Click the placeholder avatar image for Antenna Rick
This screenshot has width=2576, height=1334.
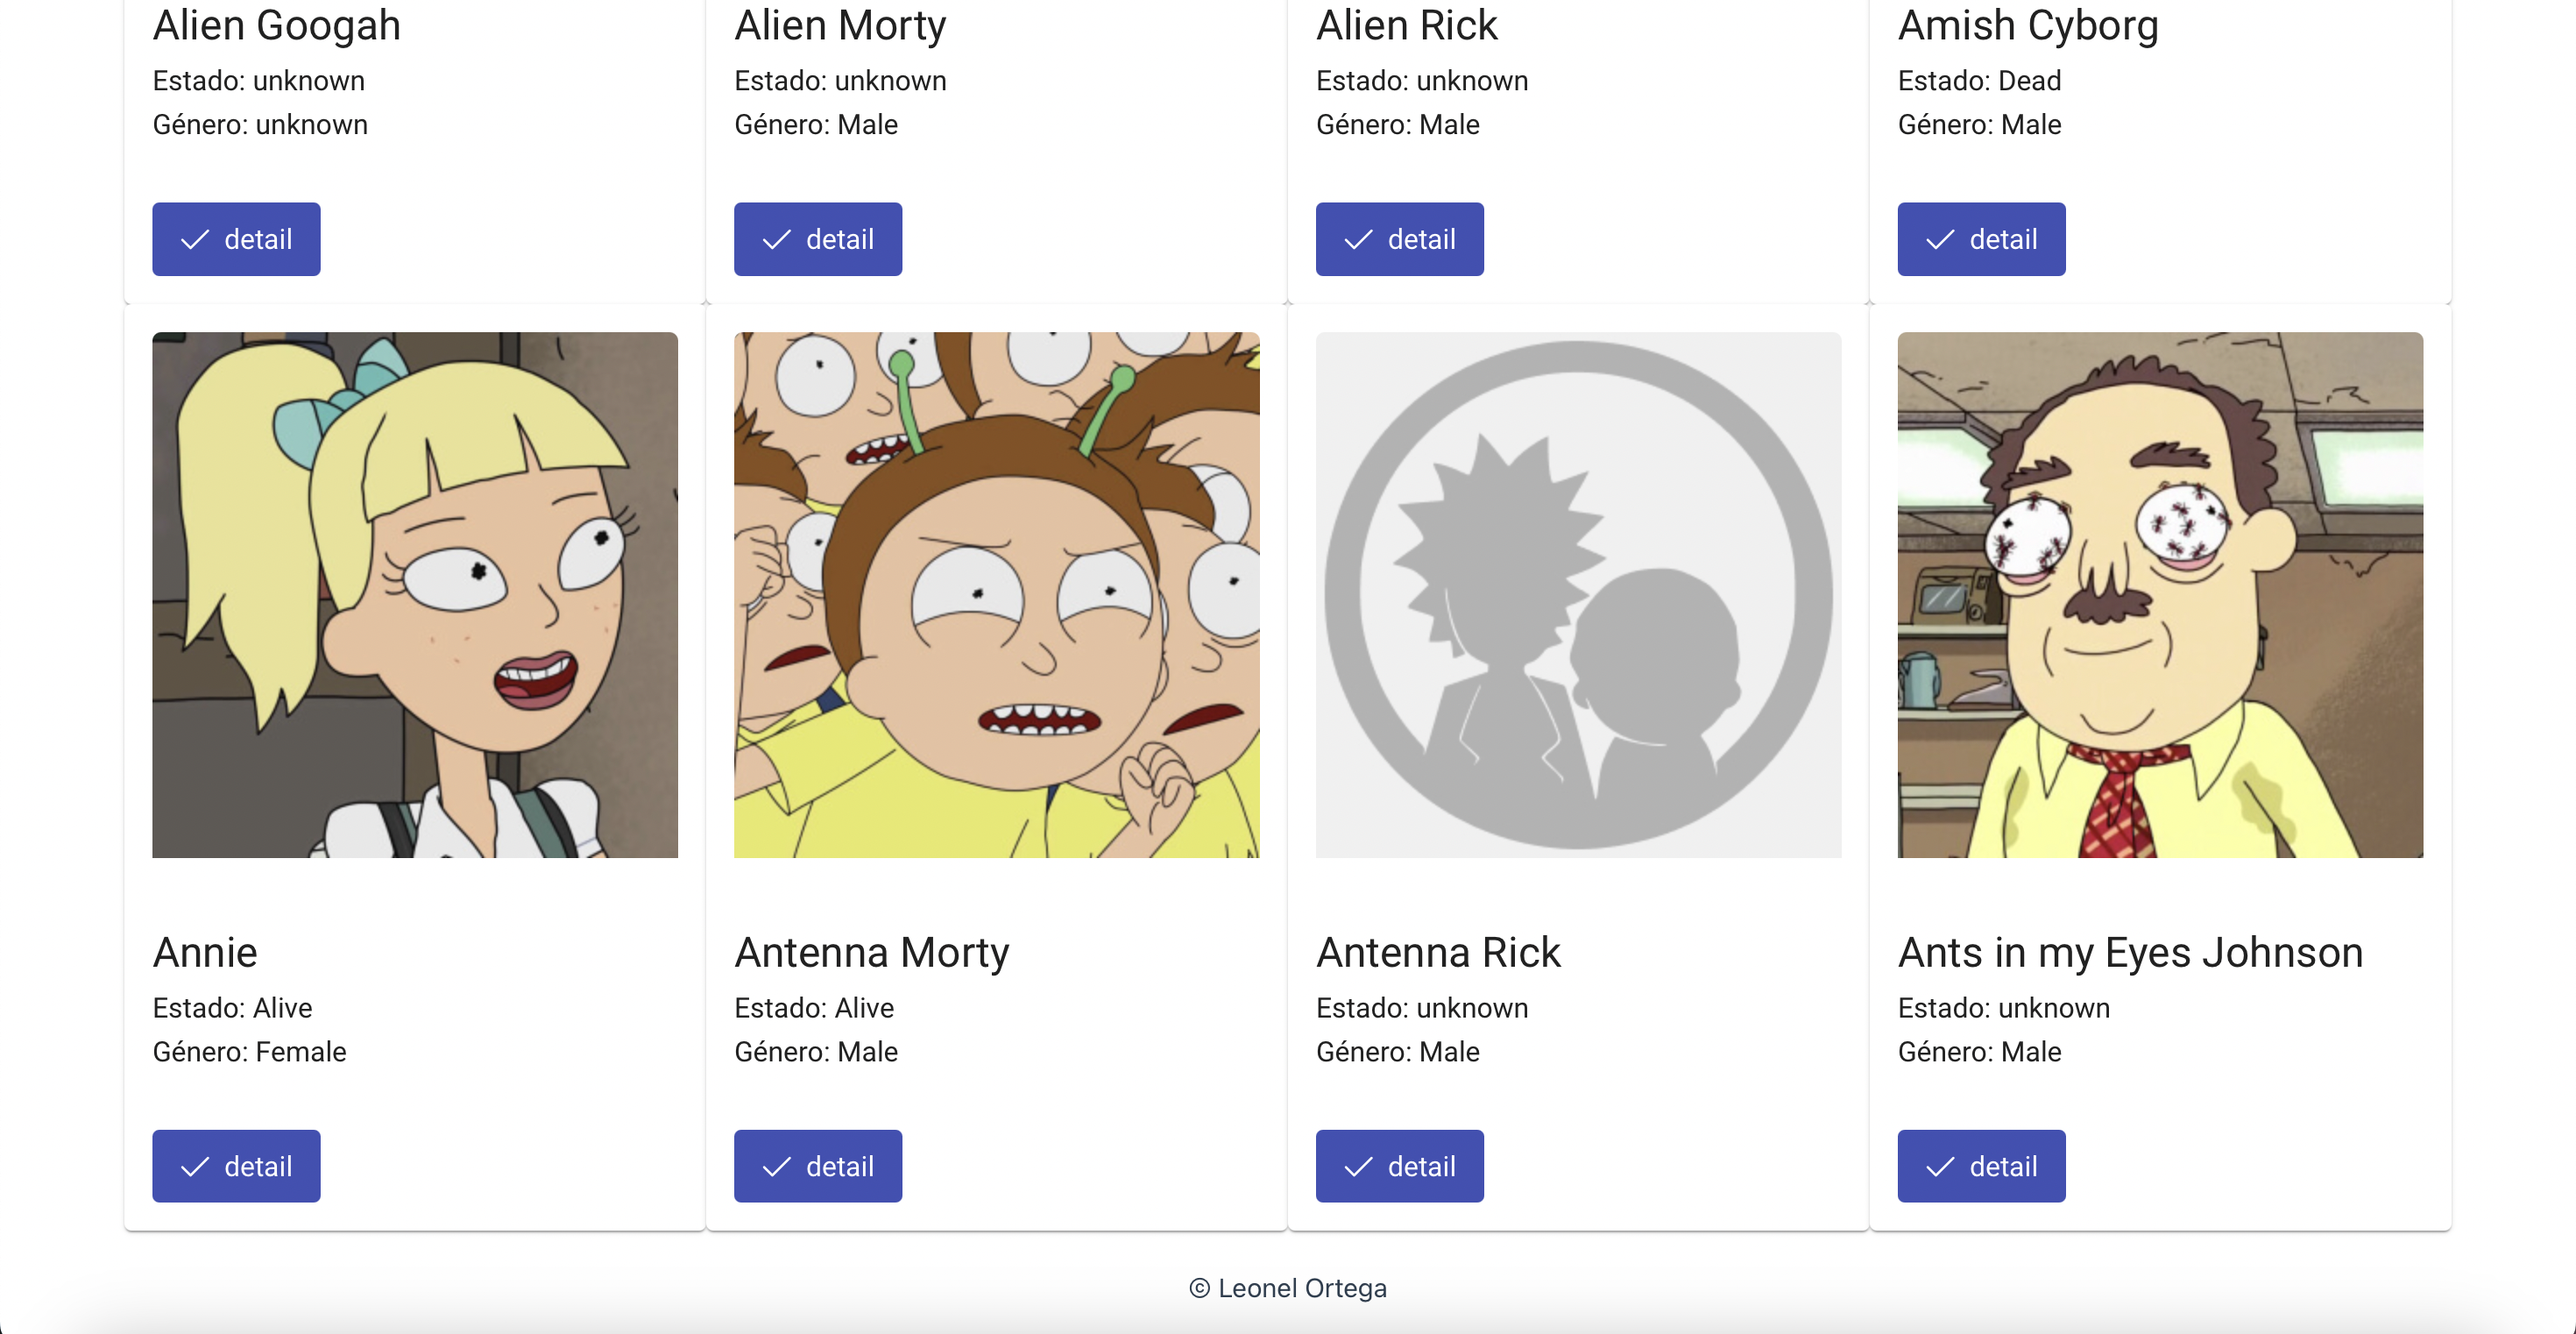click(x=1577, y=595)
